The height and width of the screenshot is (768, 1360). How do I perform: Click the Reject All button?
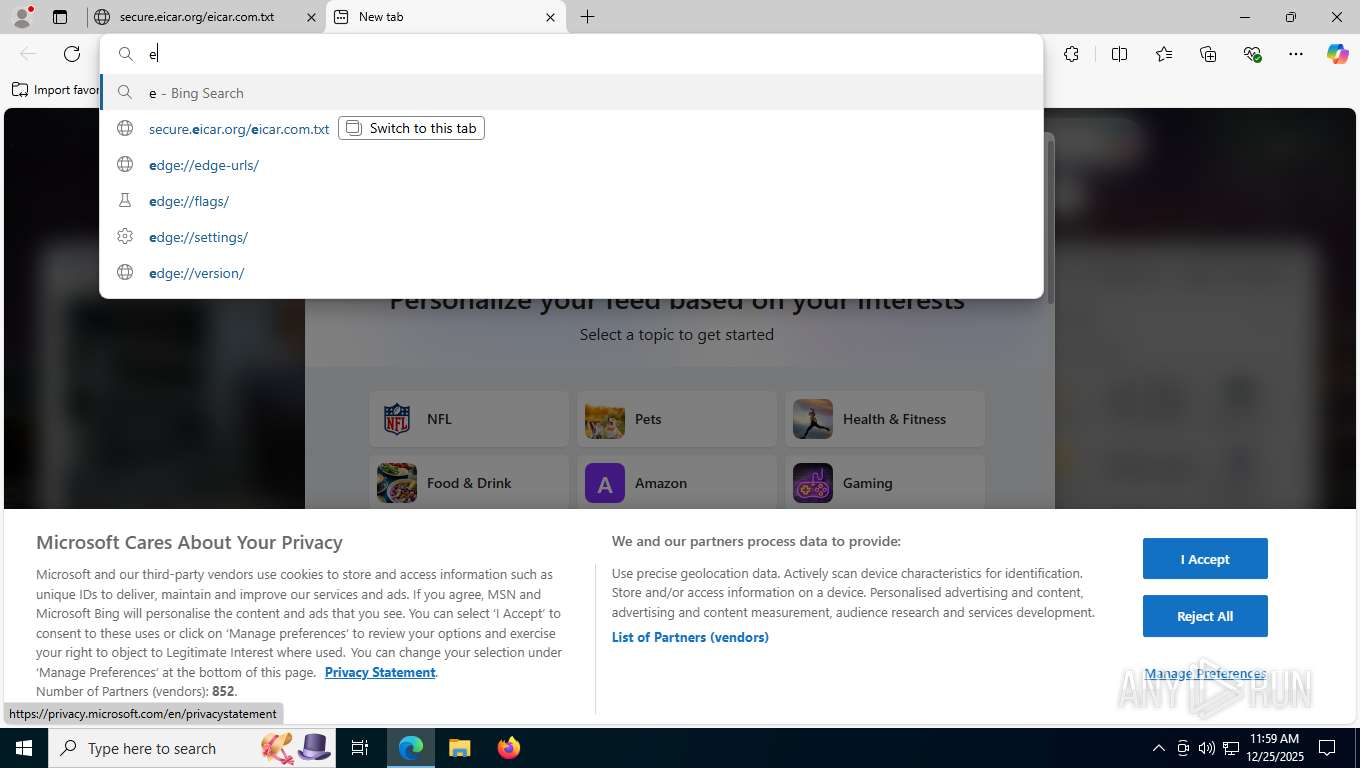click(1205, 616)
